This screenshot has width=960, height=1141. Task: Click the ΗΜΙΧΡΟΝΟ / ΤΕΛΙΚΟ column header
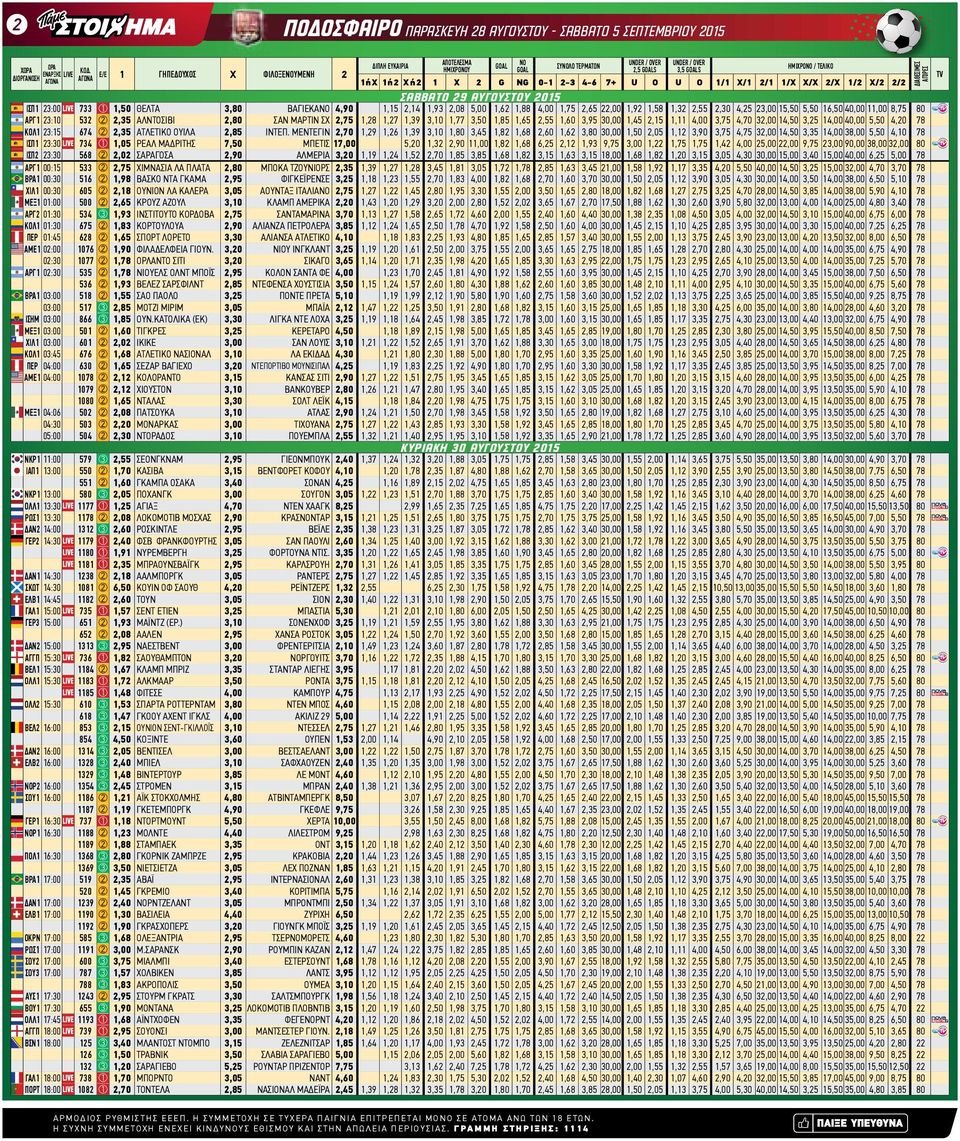tap(811, 66)
